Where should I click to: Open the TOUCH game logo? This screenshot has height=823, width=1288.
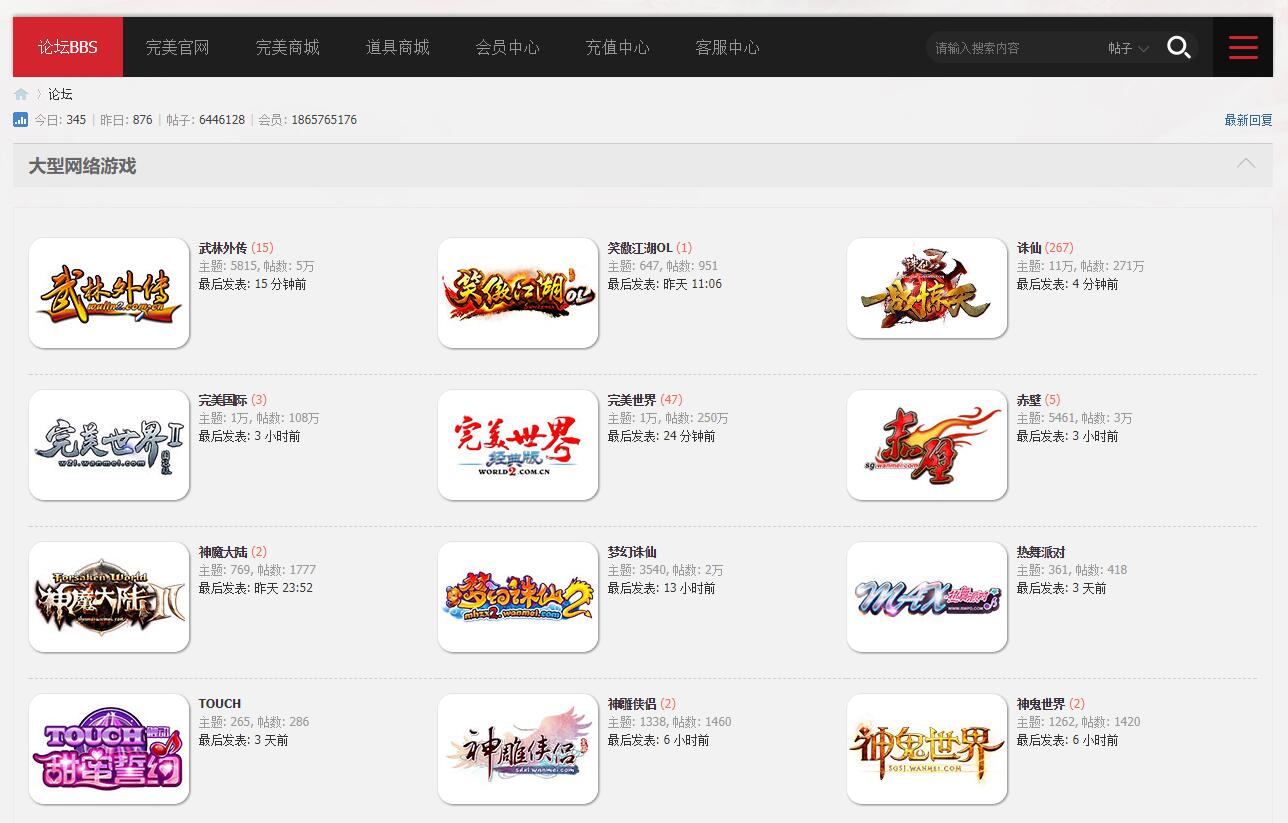(109, 749)
